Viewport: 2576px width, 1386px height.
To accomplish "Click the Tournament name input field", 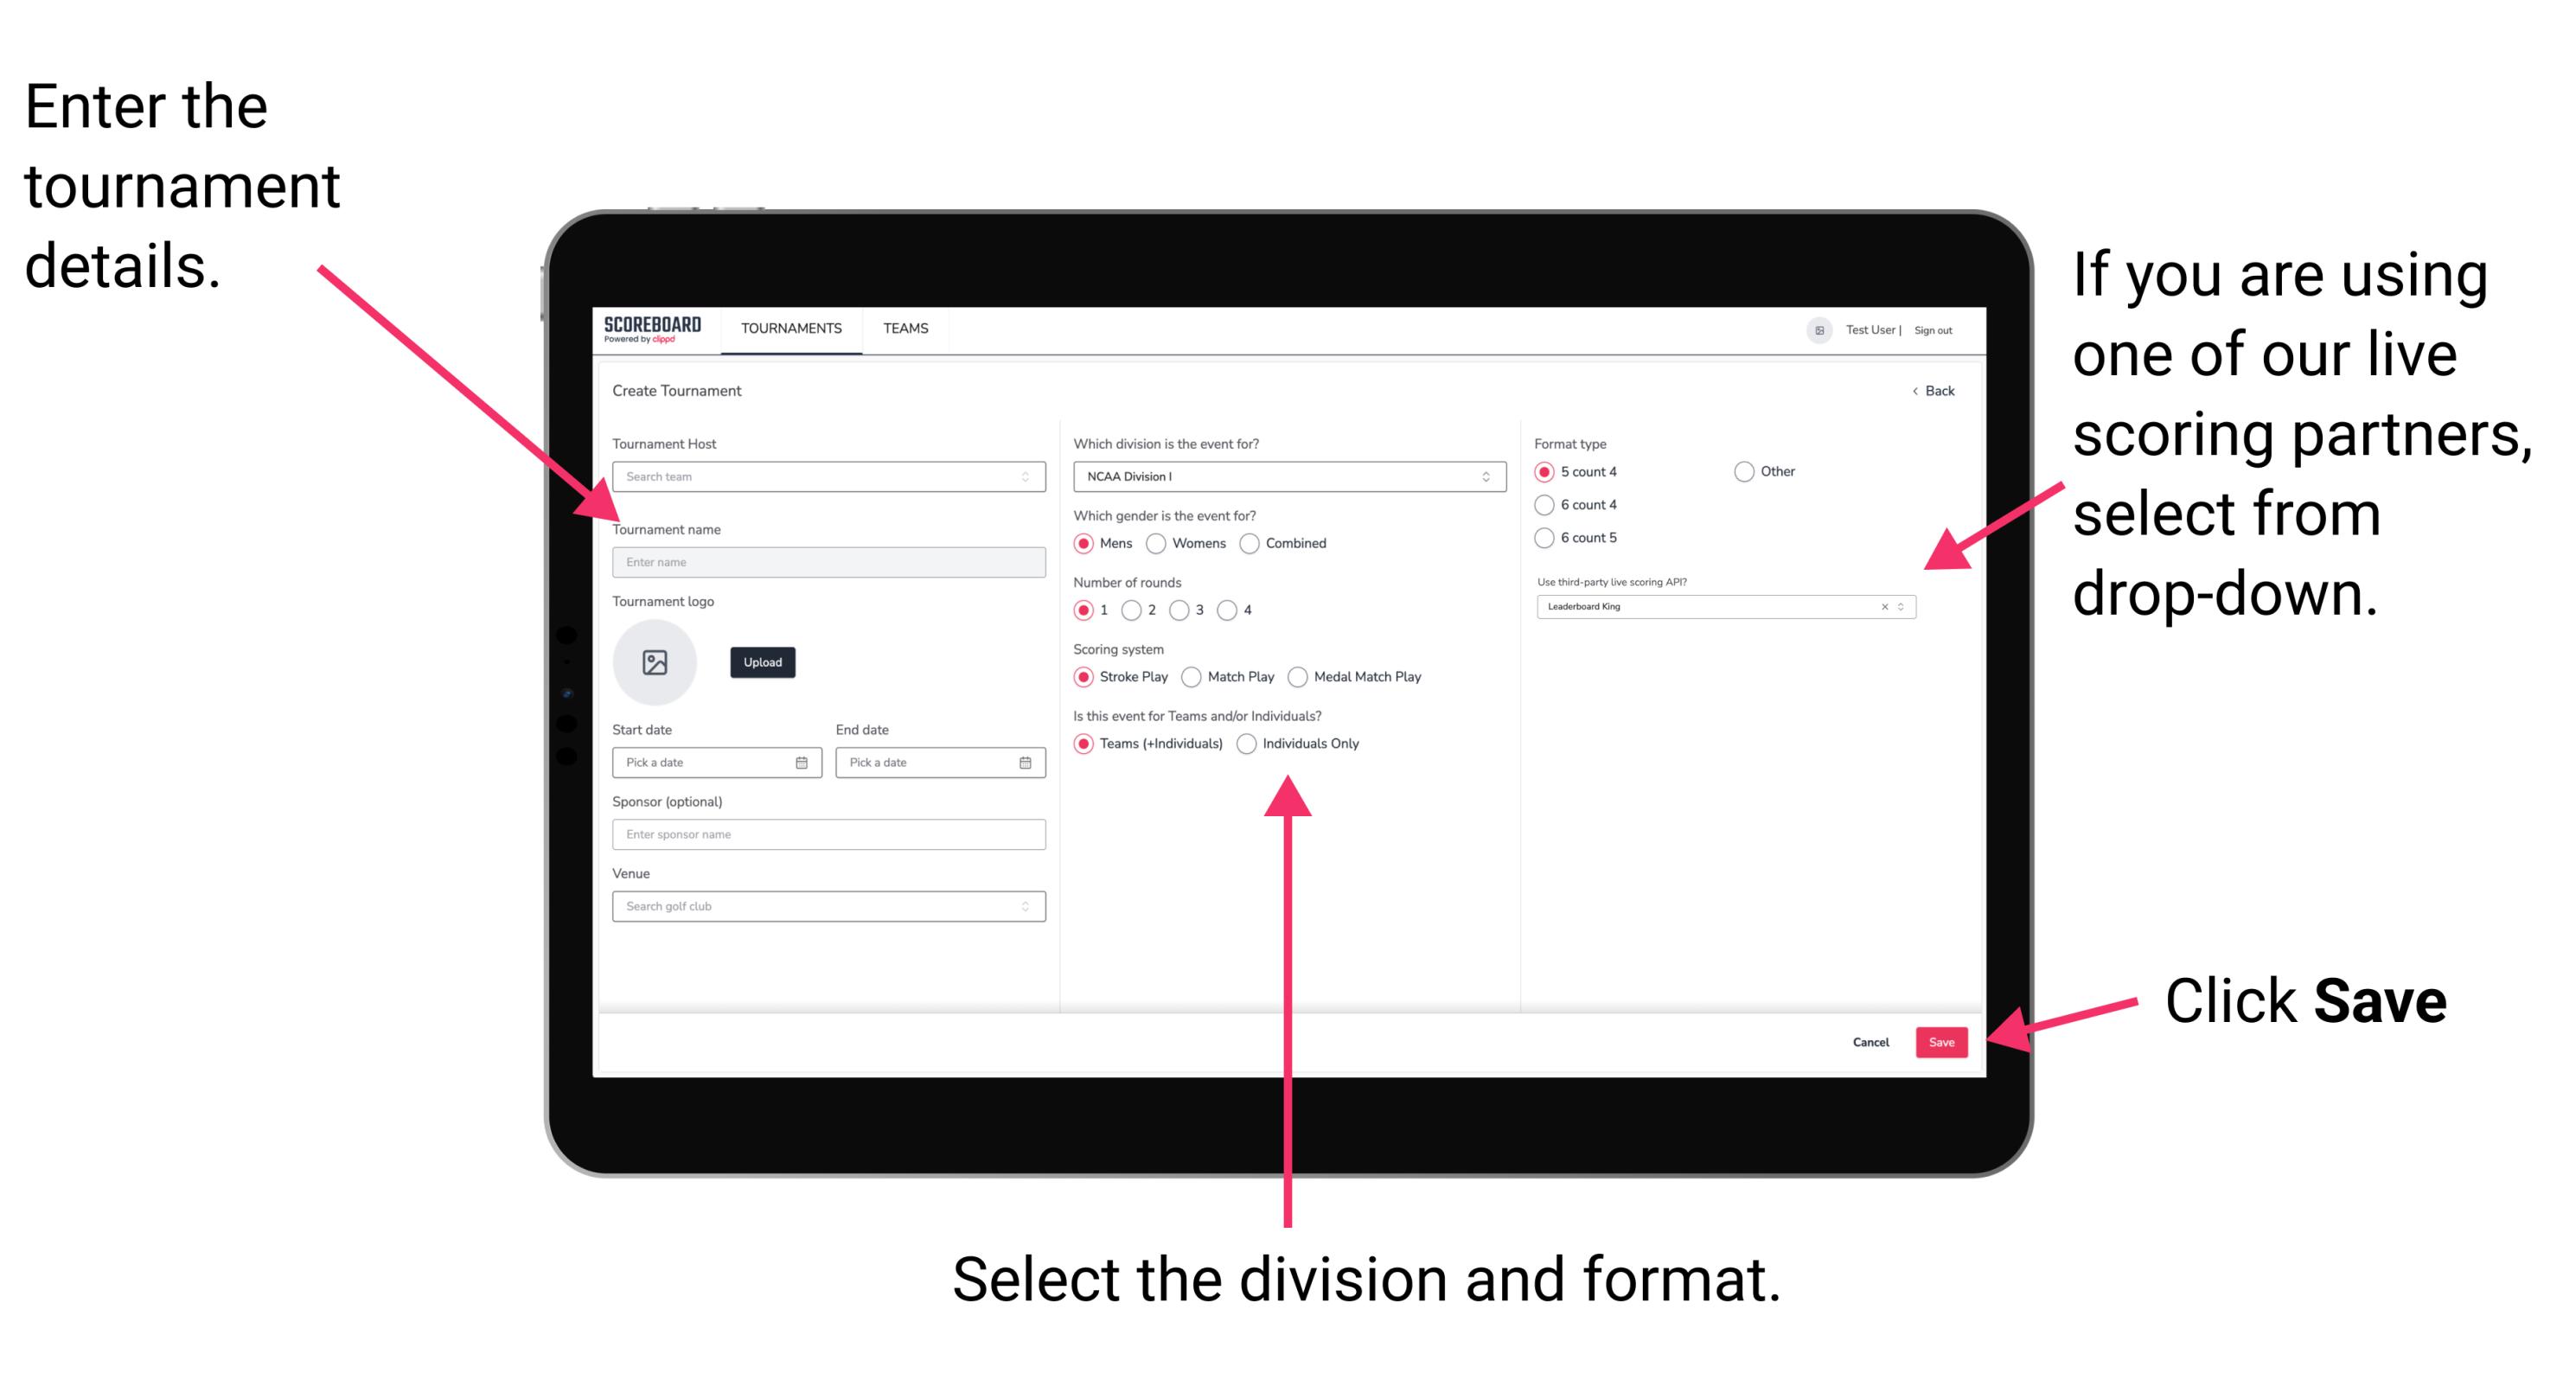I will click(x=826, y=561).
